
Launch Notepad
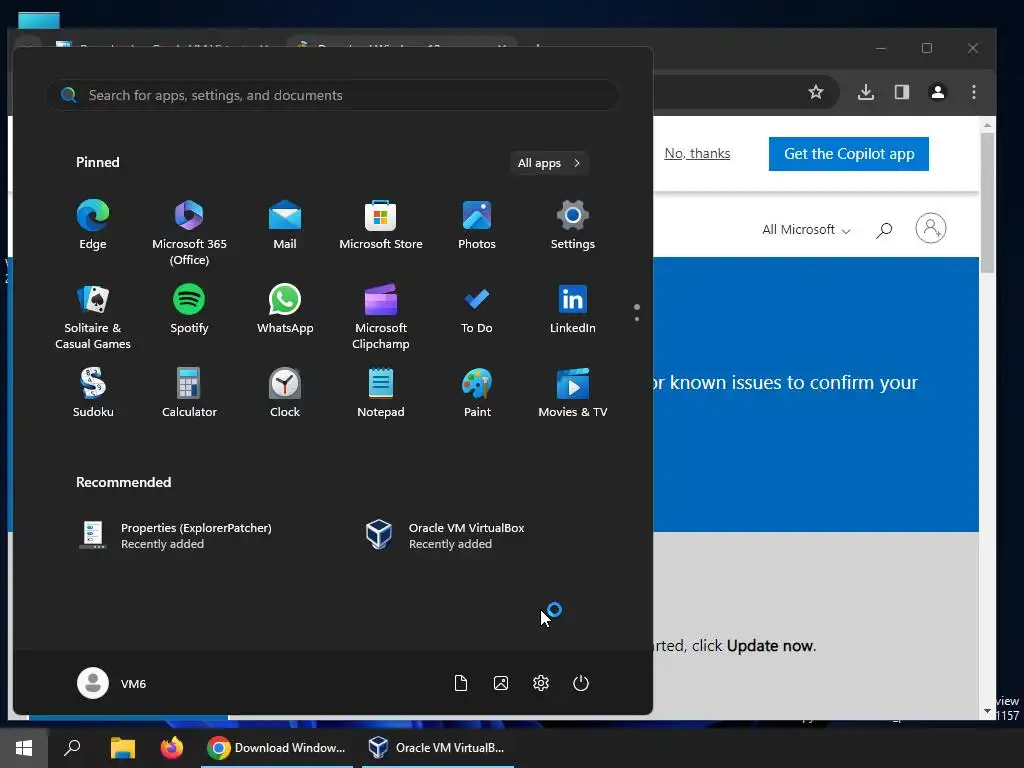381,393
